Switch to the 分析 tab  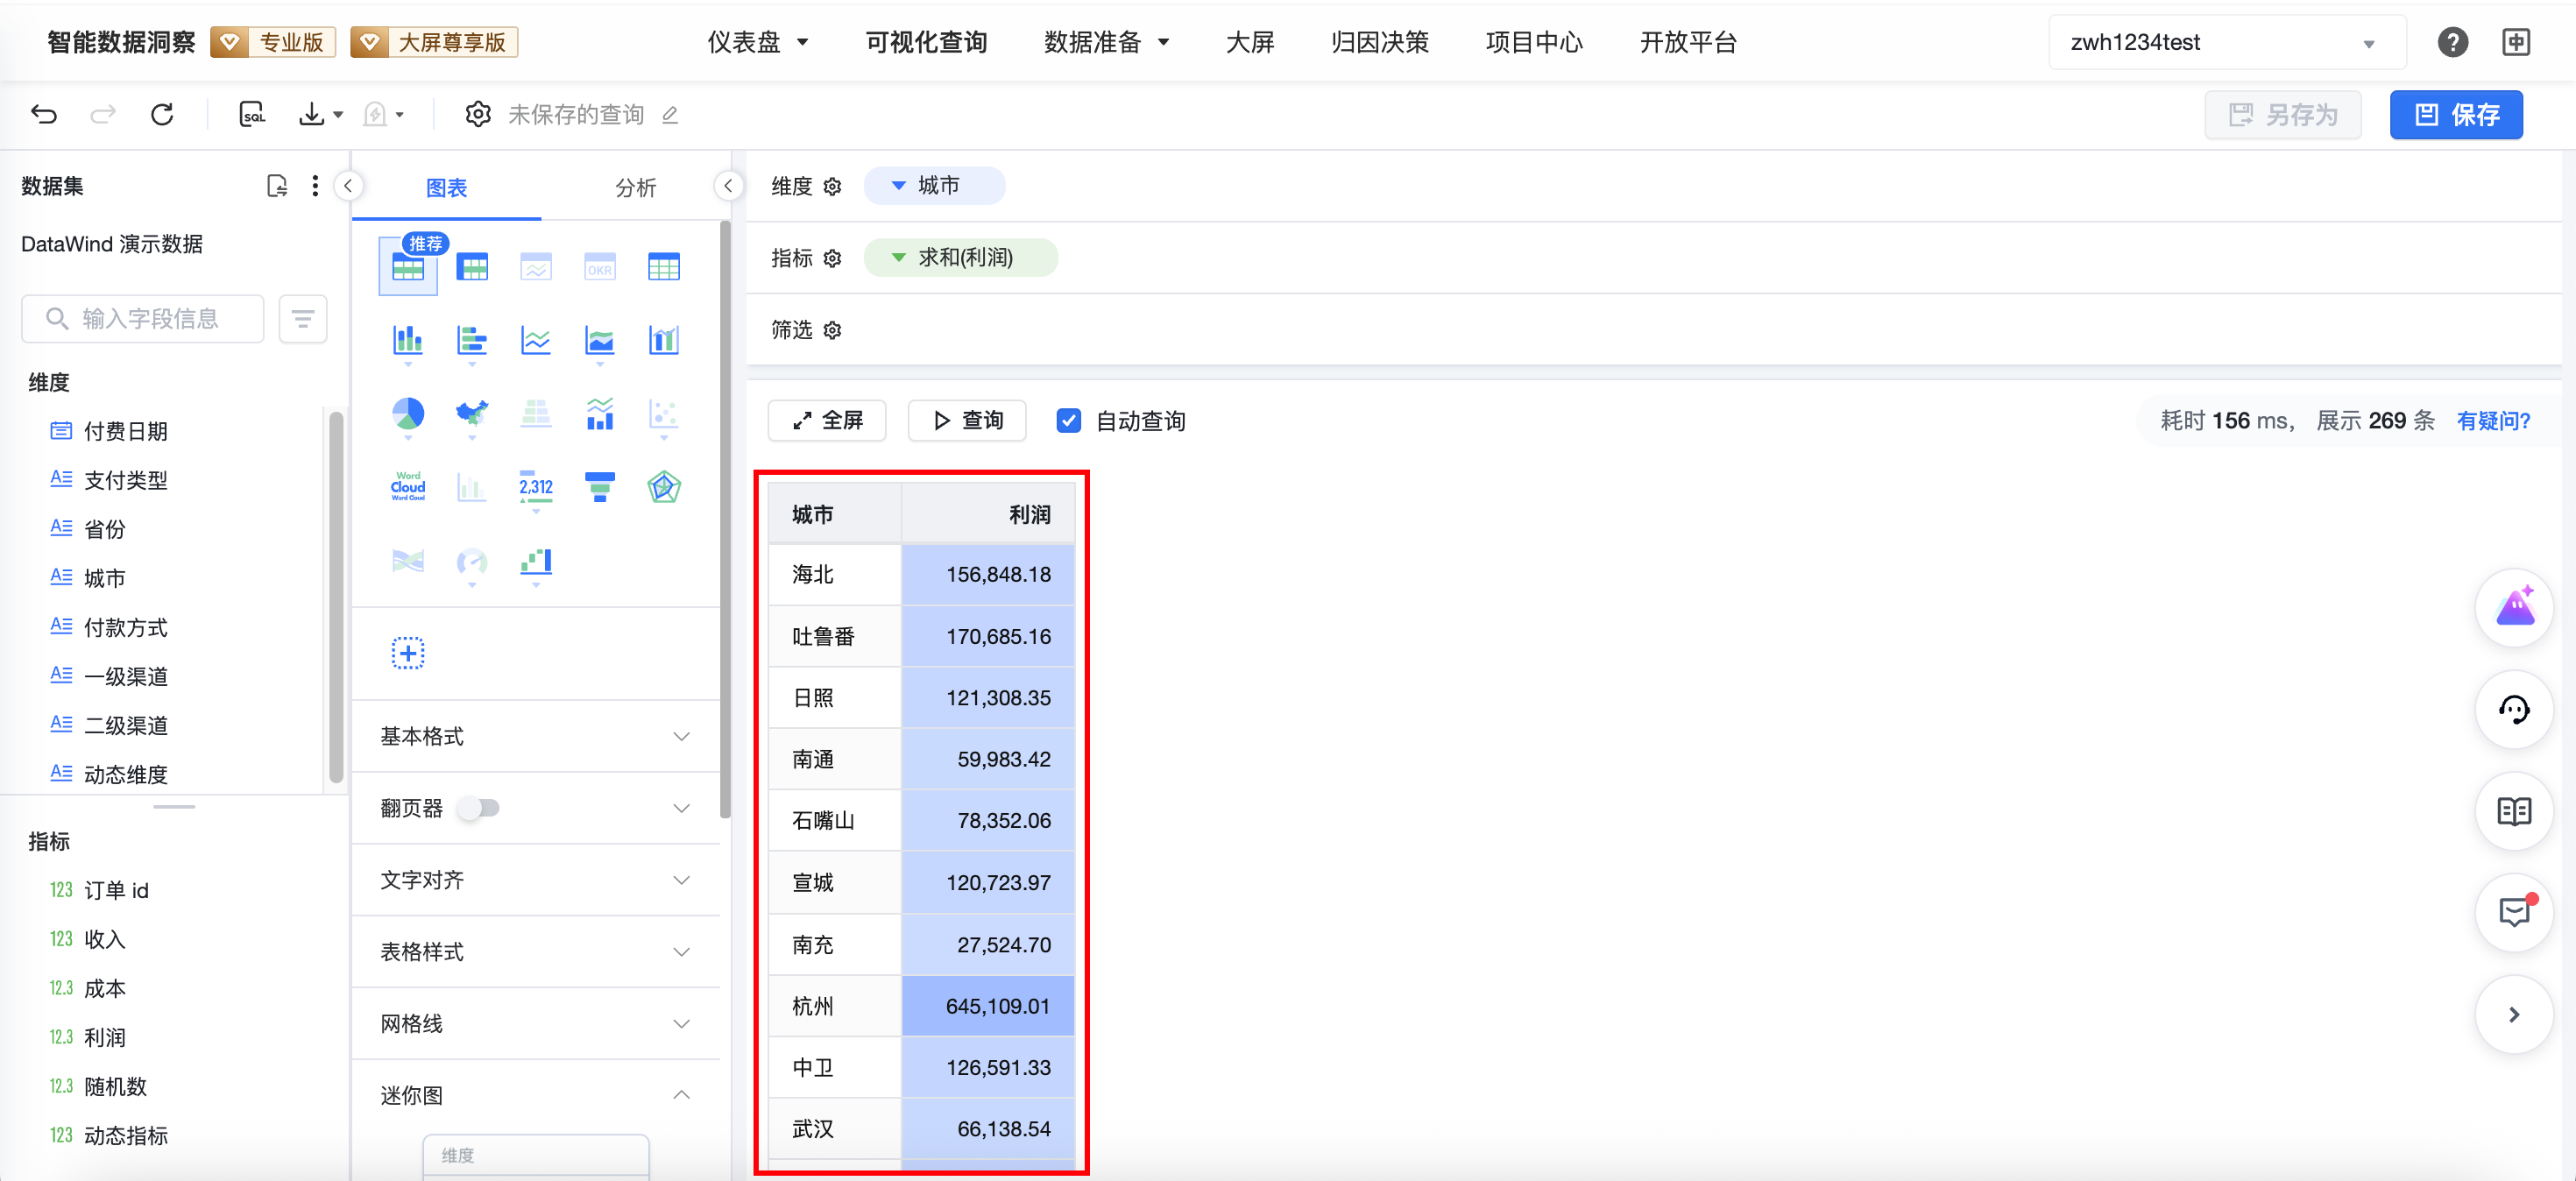pos(635,187)
